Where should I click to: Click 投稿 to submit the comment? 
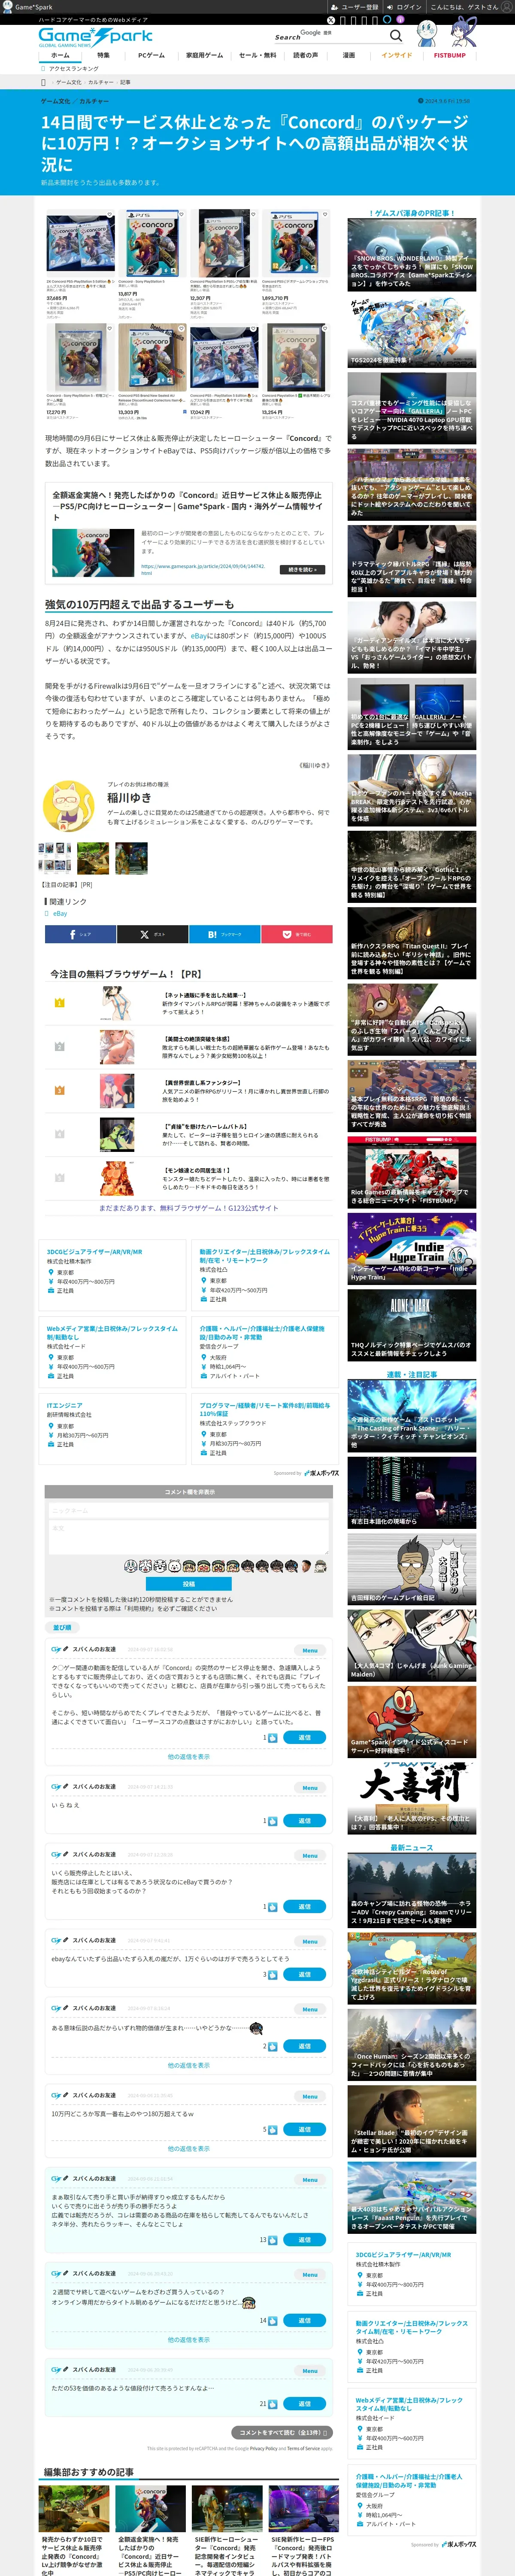(x=189, y=1584)
